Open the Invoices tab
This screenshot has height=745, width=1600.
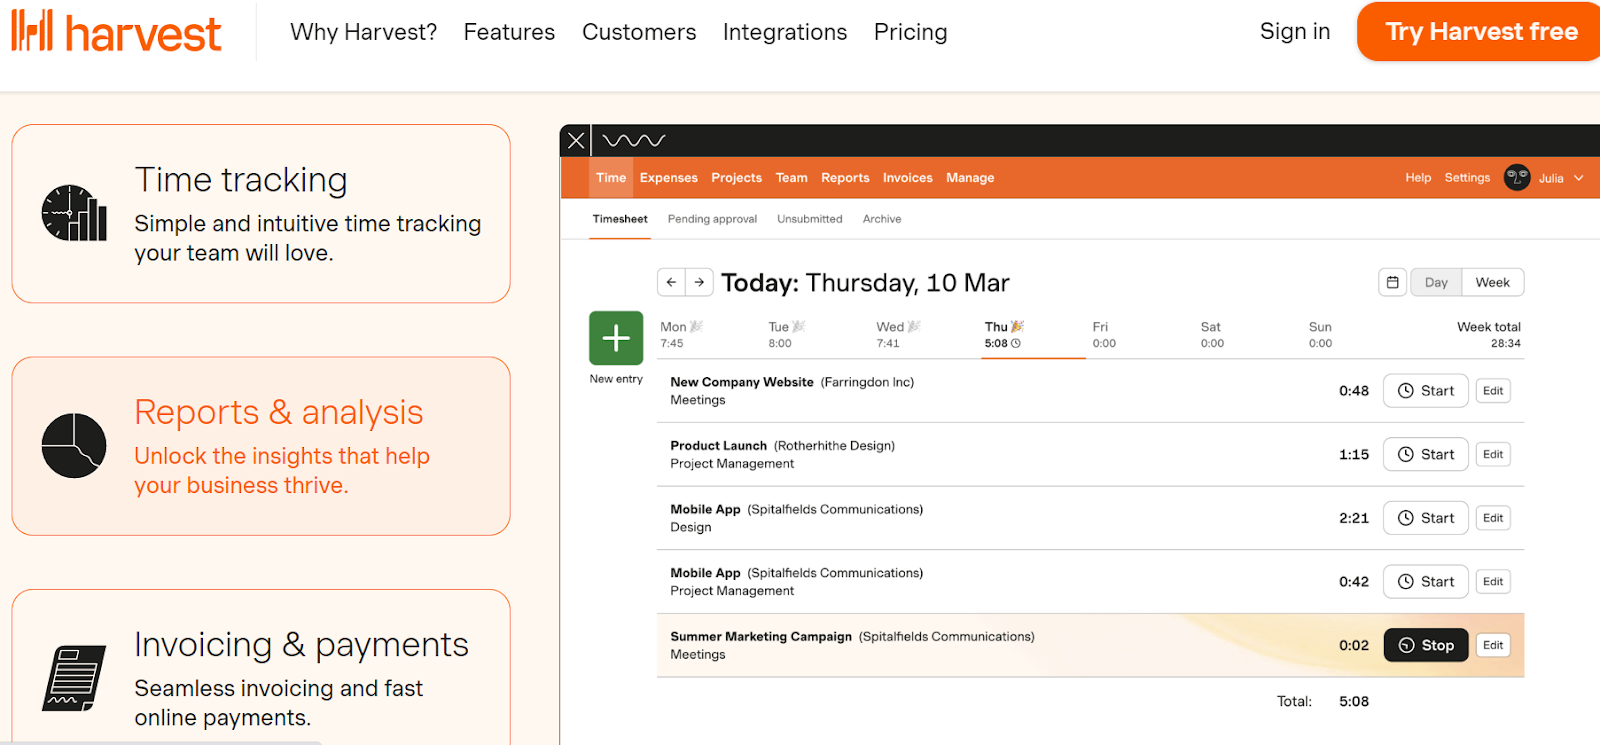pyautogui.click(x=908, y=178)
